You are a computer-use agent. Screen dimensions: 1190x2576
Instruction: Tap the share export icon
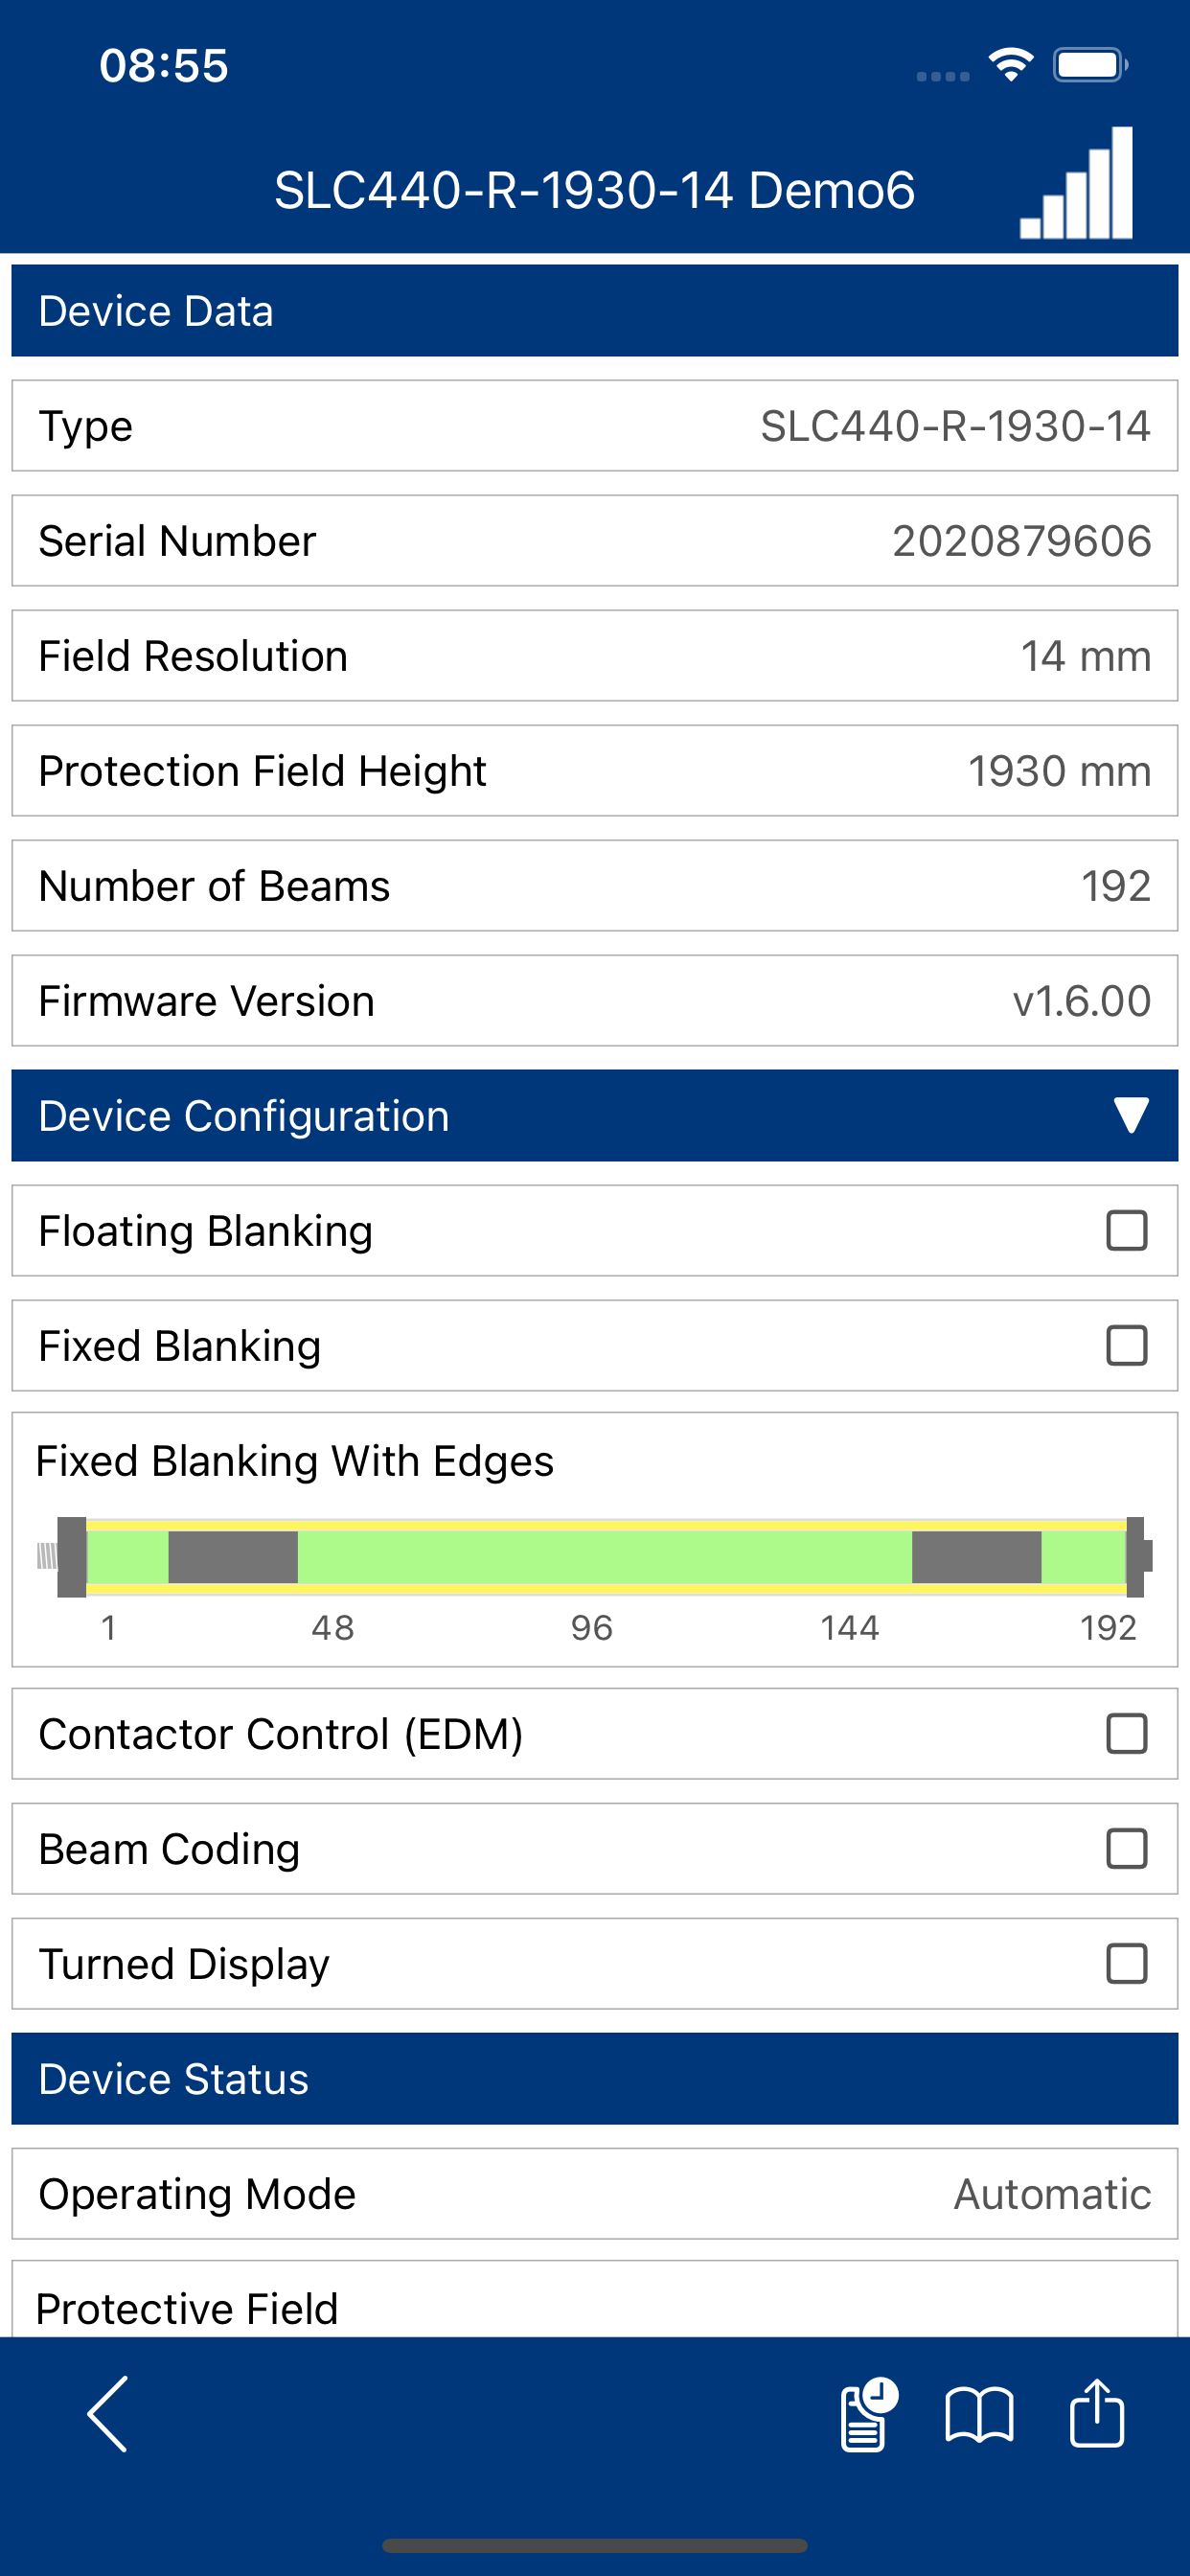click(1097, 2413)
